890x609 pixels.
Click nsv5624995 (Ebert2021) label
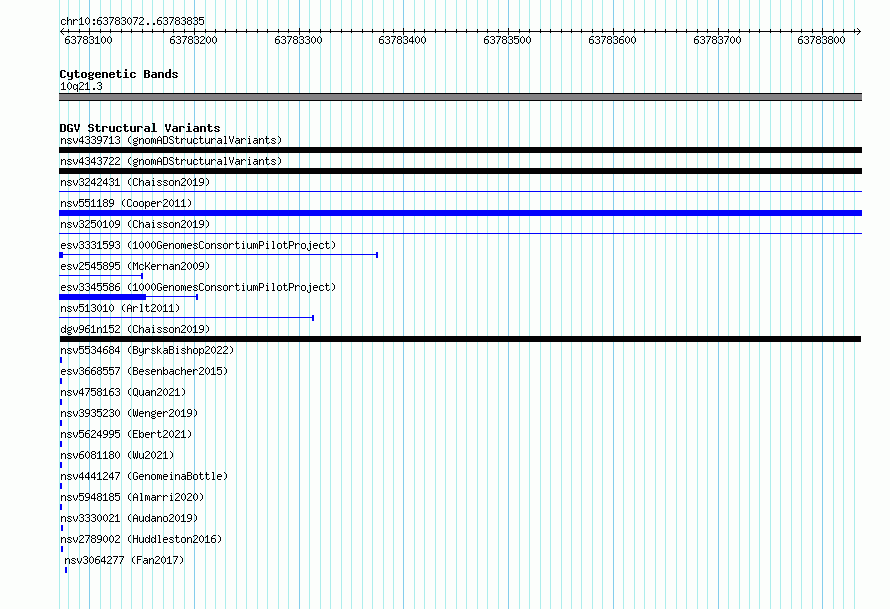pyautogui.click(x=126, y=434)
